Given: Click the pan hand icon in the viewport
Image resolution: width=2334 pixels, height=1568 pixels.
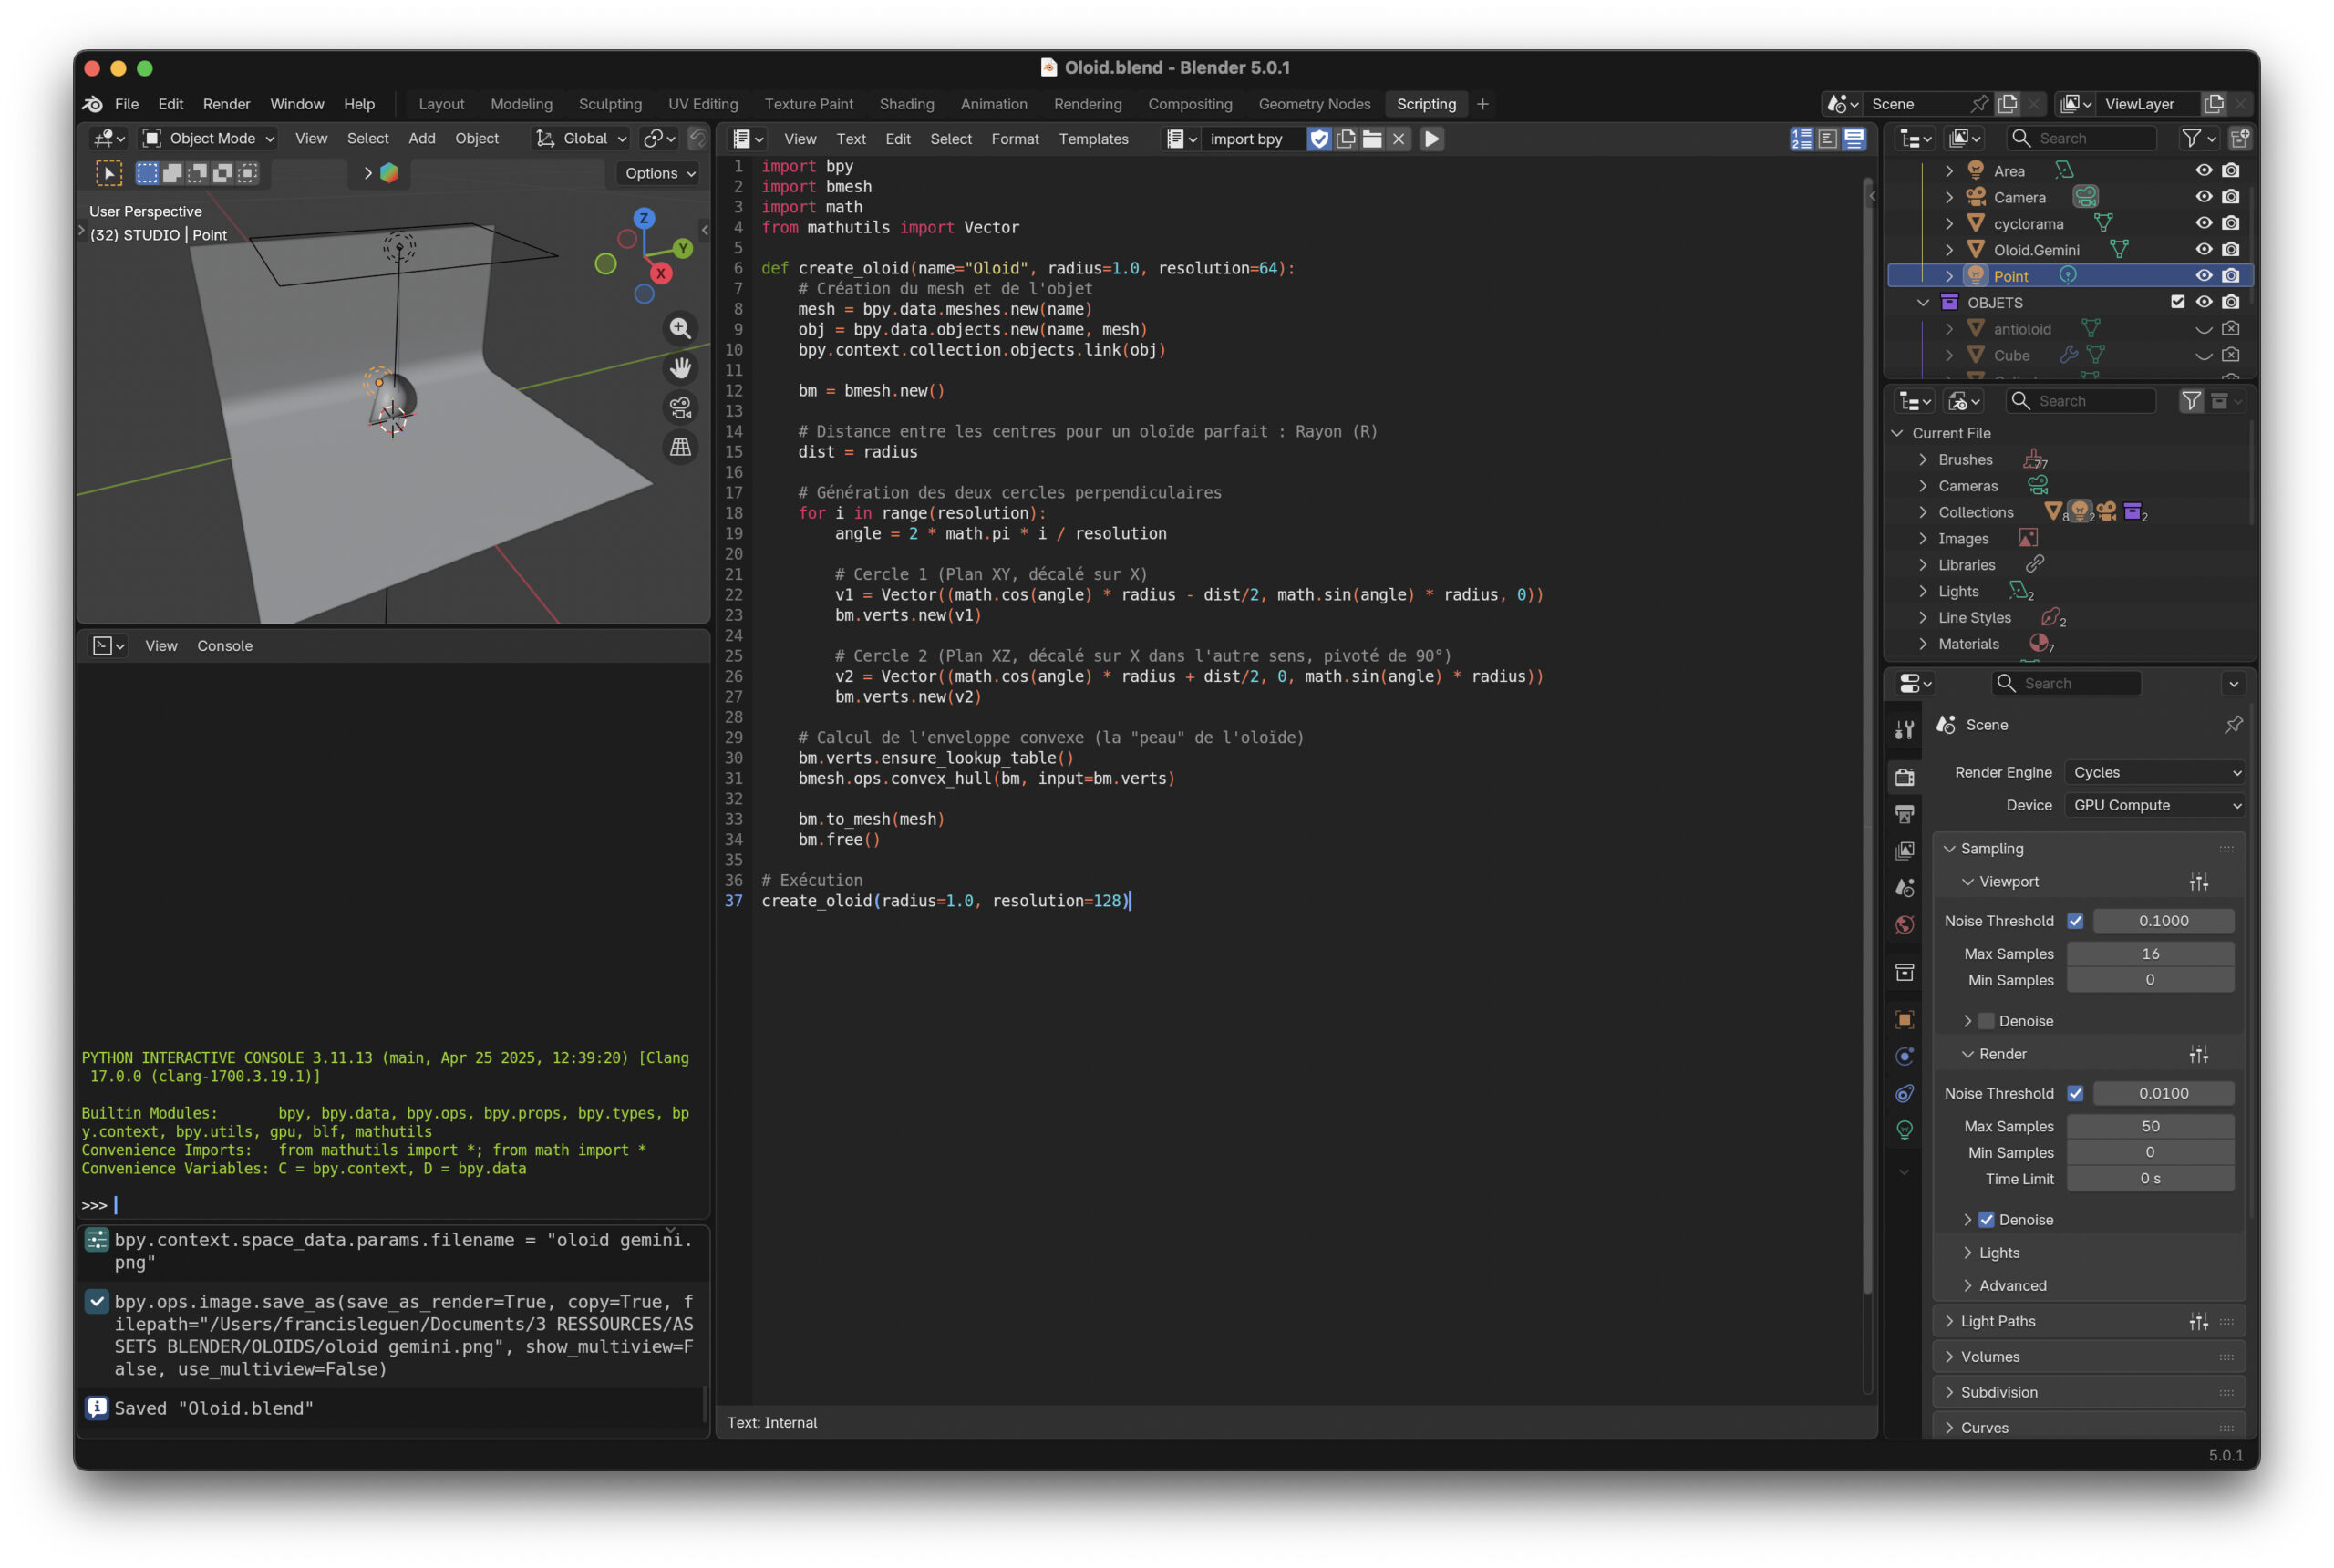Looking at the screenshot, I should point(680,368).
